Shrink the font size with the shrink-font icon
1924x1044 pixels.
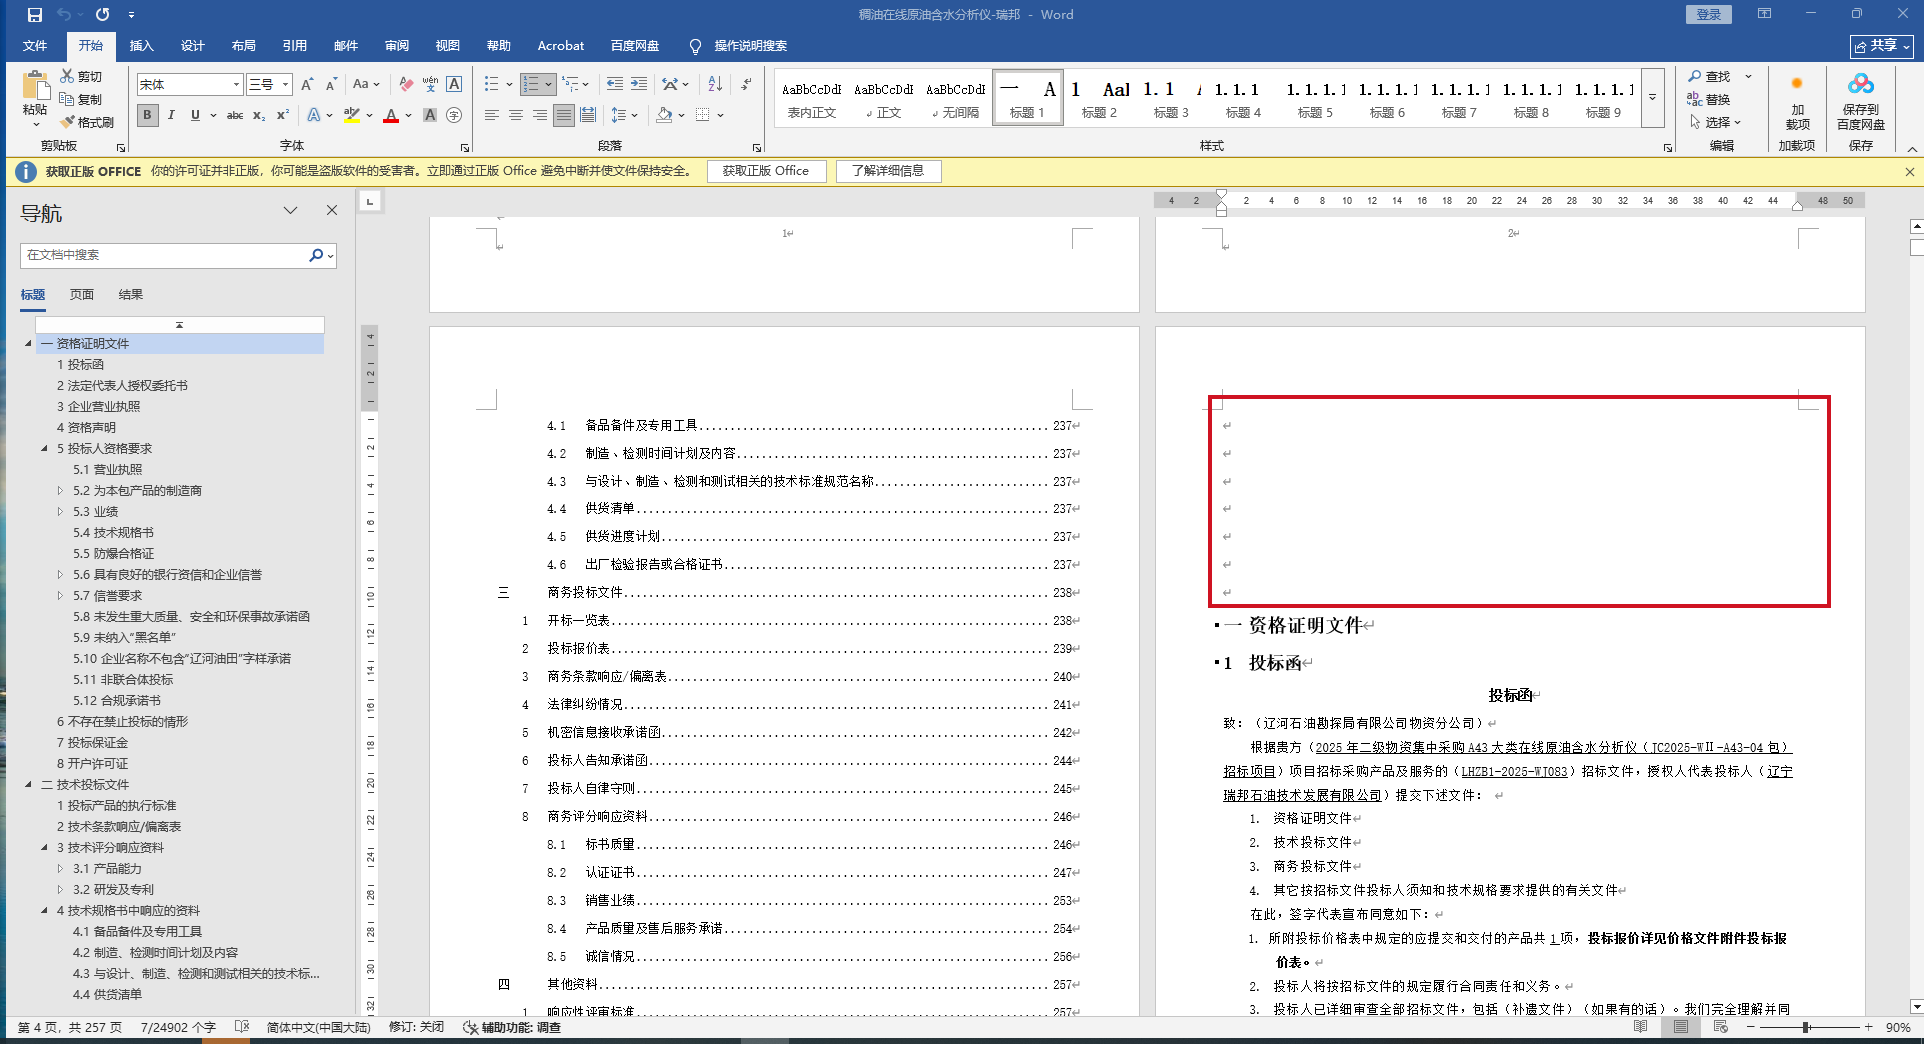tap(331, 85)
